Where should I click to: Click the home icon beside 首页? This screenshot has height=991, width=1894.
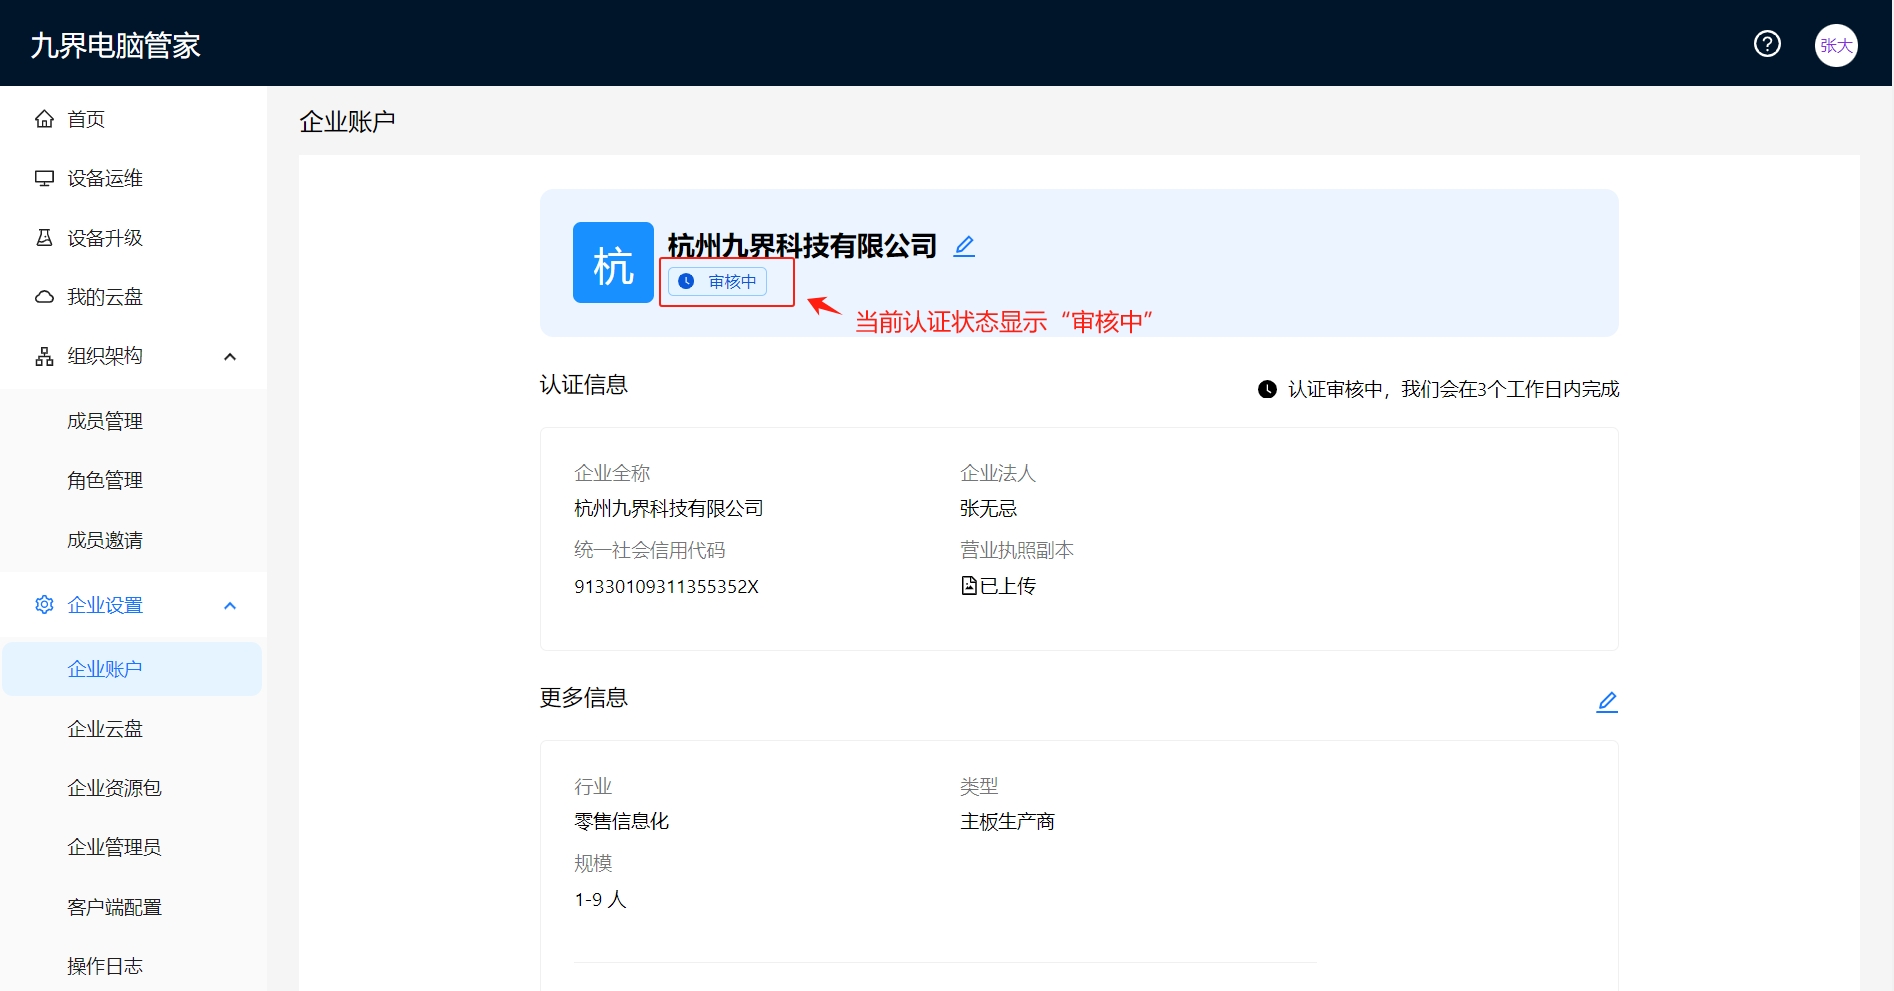pos(44,119)
